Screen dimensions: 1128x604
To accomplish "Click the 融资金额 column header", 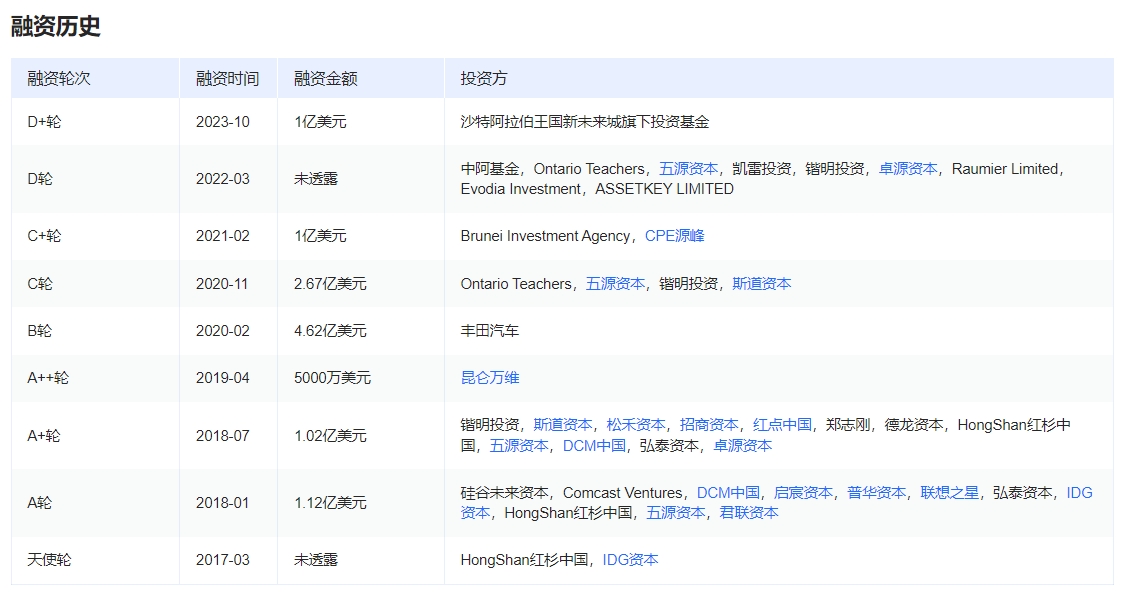I will (x=326, y=78).
